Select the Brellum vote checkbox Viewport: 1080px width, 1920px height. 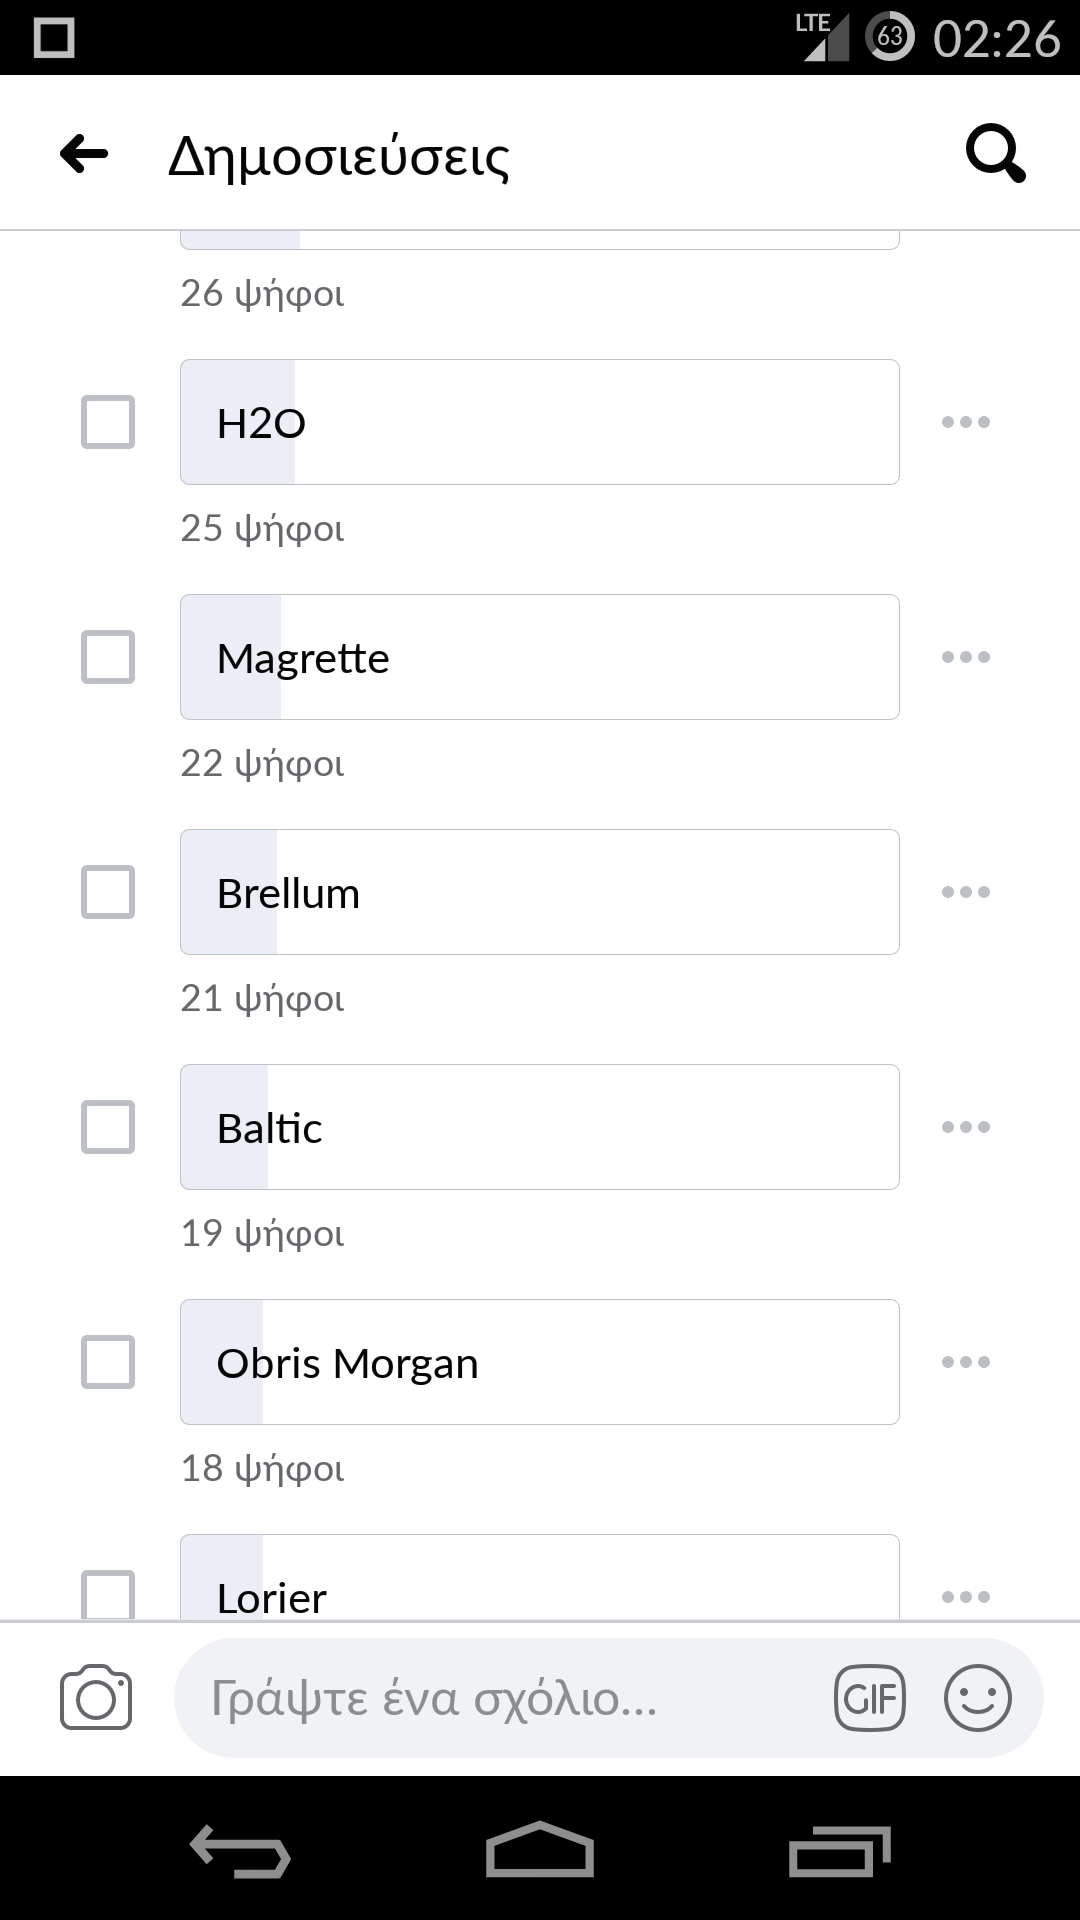pos(108,892)
